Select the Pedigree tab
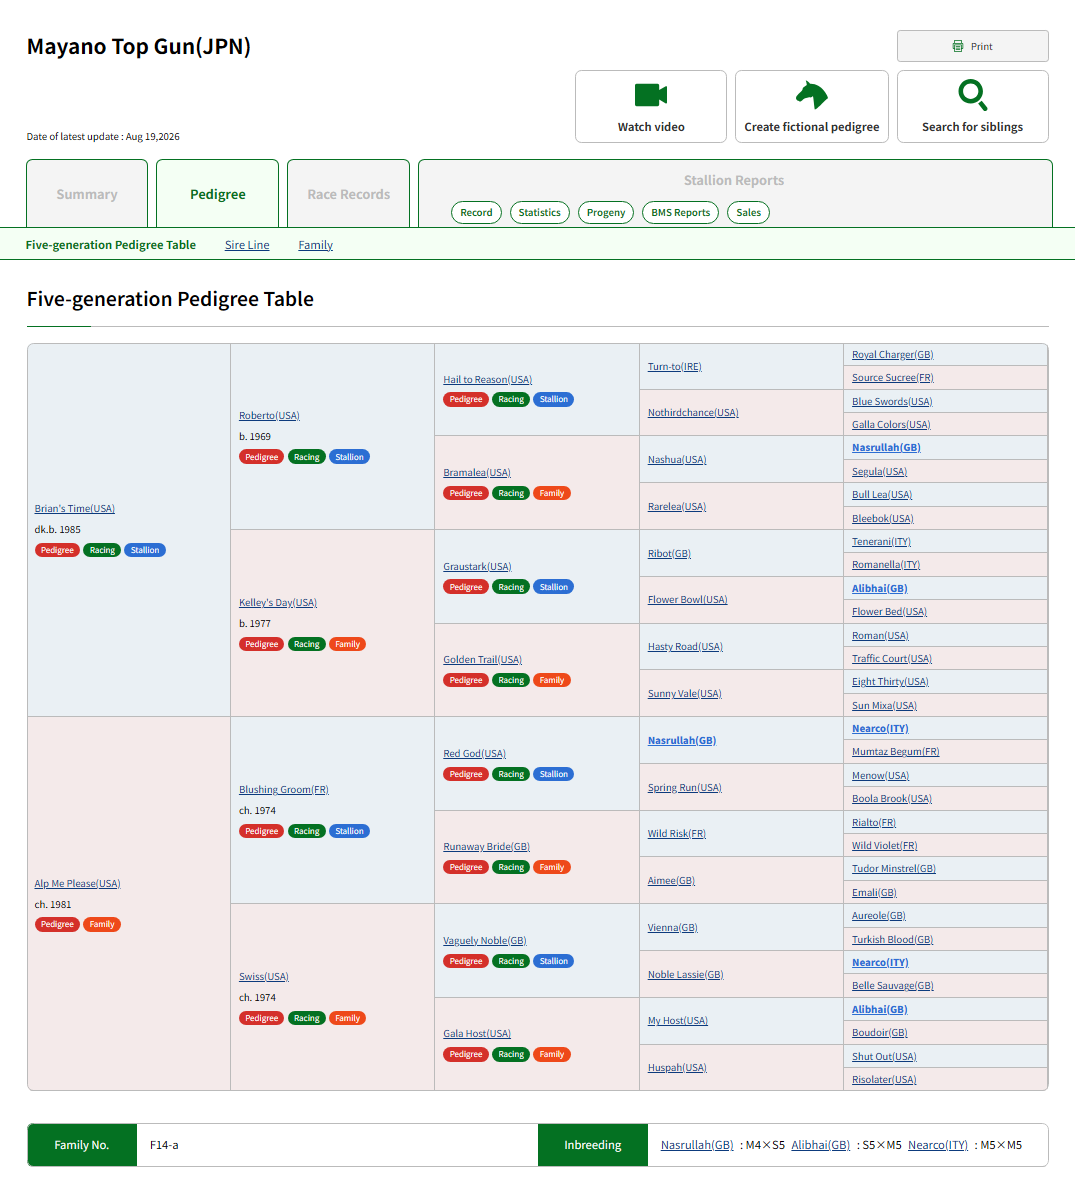The image size is (1075, 1195). (x=217, y=194)
